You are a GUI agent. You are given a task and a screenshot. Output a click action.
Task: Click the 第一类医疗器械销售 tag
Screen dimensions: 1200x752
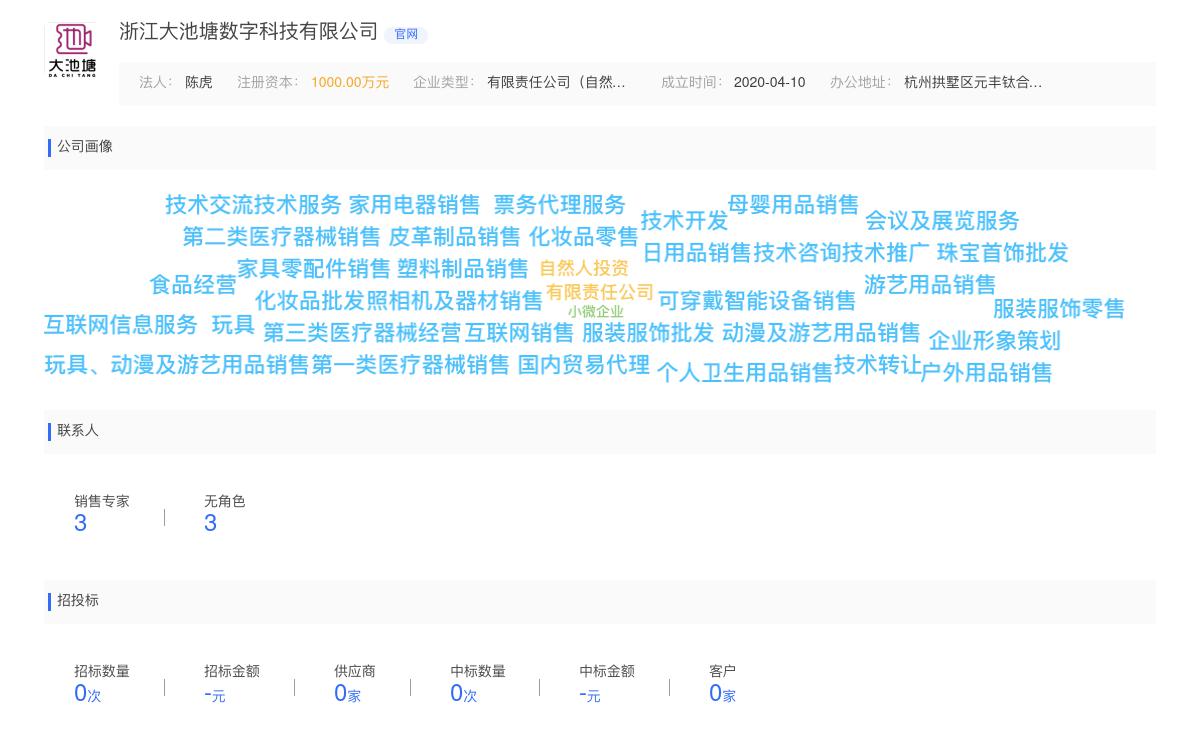[x=411, y=365]
